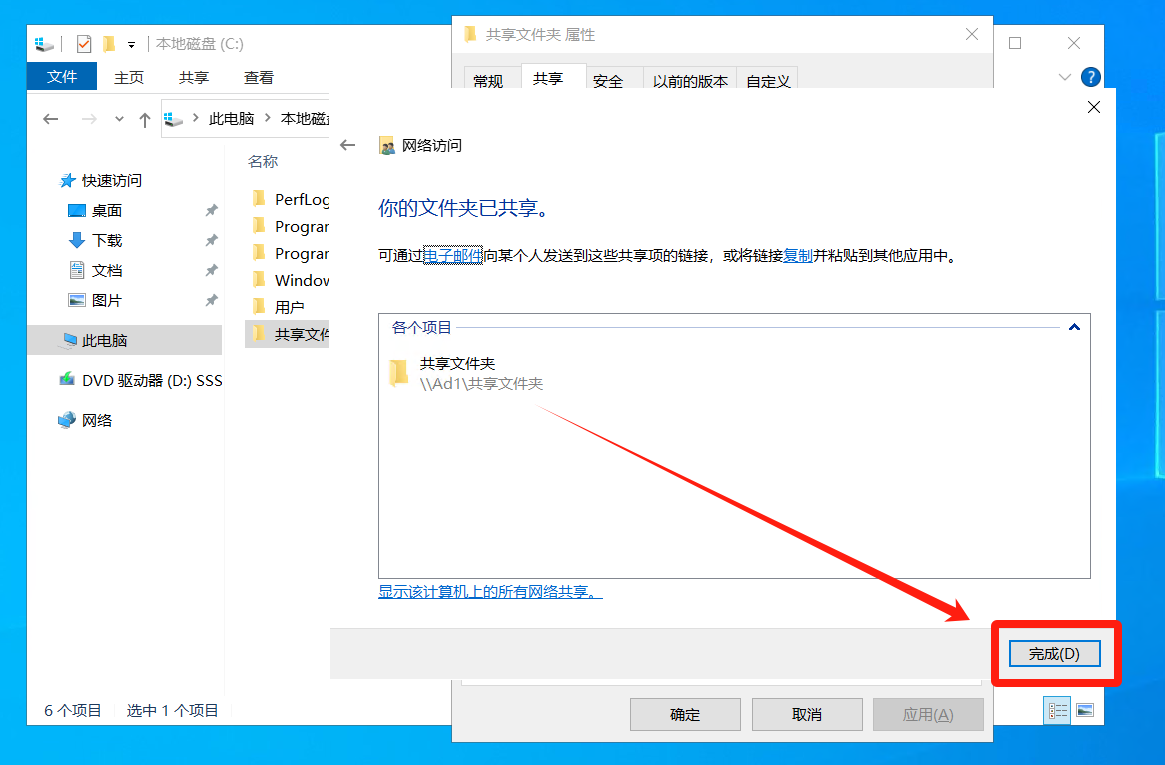Open the 文件 menu tab
1165x765 pixels.
pos(62,77)
